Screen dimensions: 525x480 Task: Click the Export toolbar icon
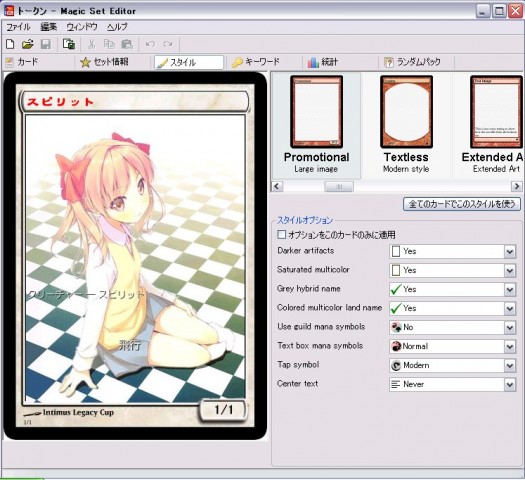point(69,44)
